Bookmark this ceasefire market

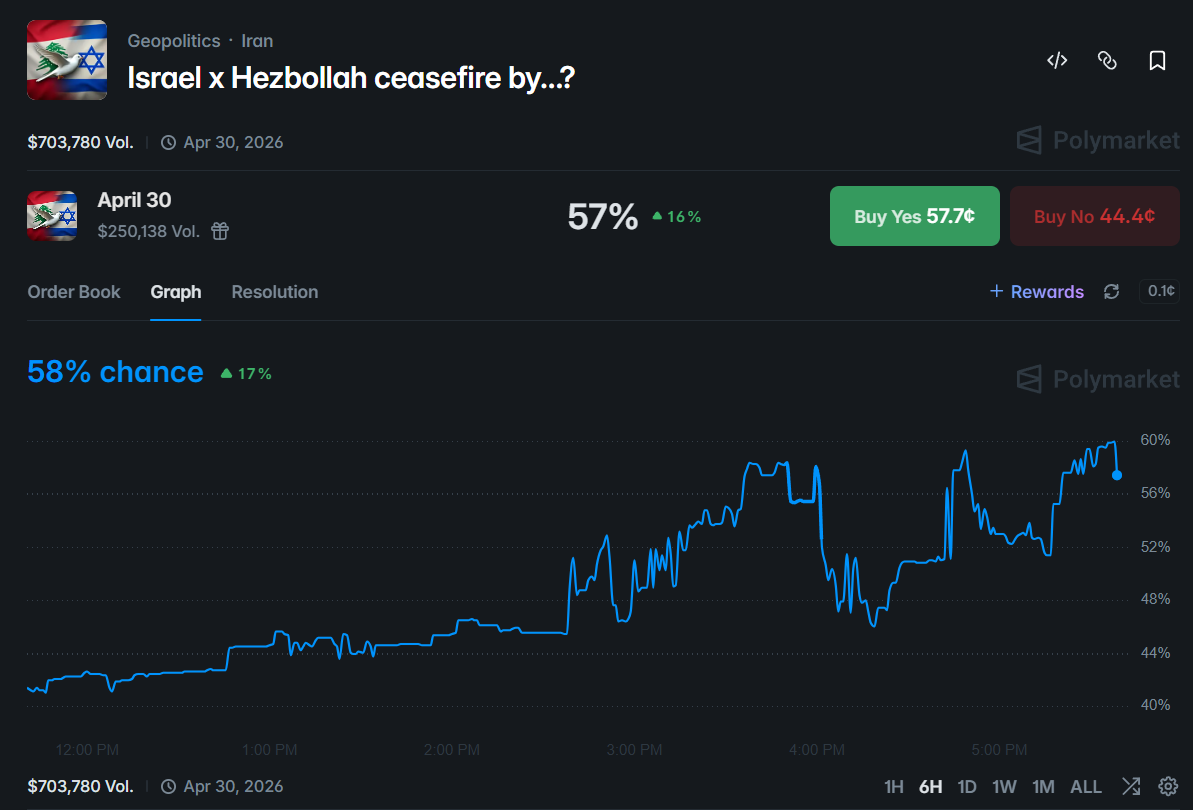tap(1157, 61)
